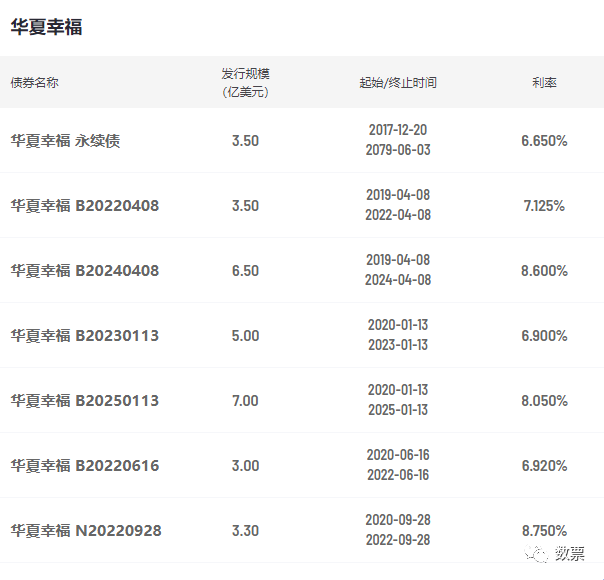Open the 华夏幸福 B20220616 bond entry
Image resolution: width=604 pixels, height=580 pixels.
click(x=85, y=466)
